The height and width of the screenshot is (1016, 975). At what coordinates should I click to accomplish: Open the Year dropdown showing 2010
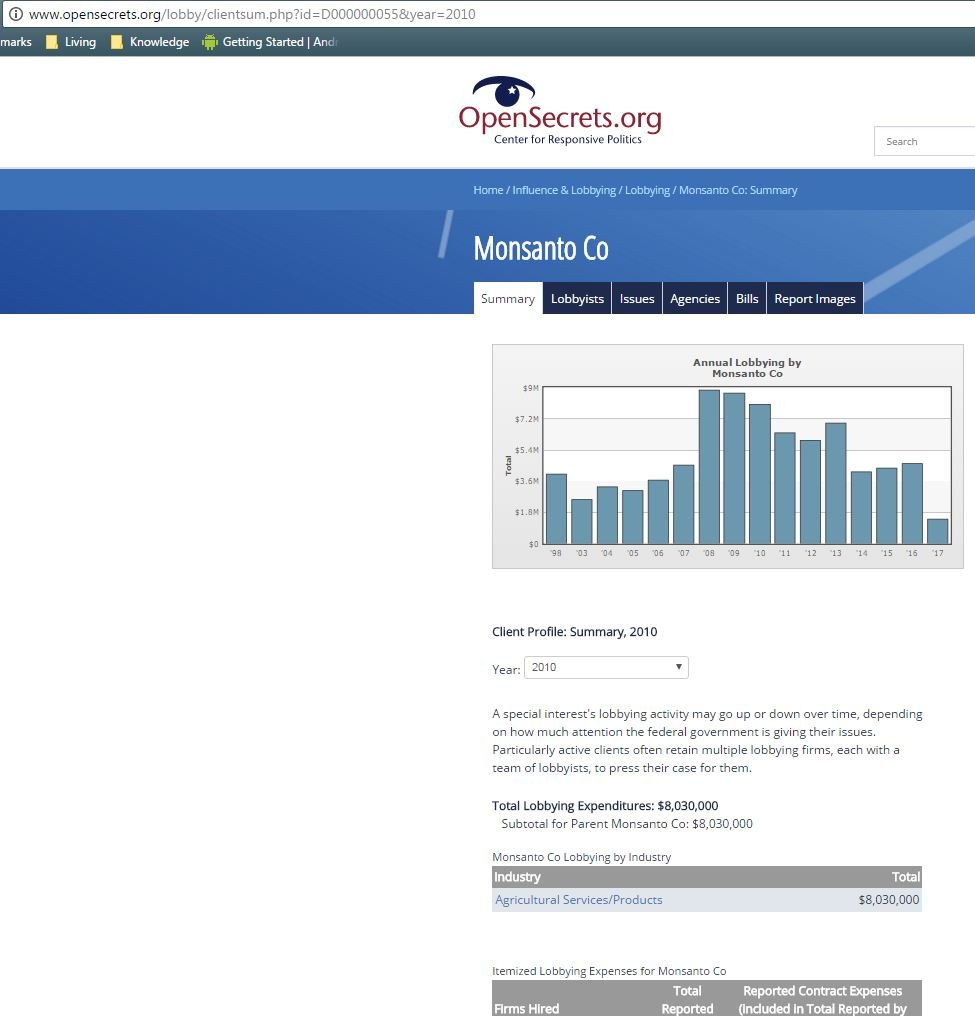click(x=606, y=667)
